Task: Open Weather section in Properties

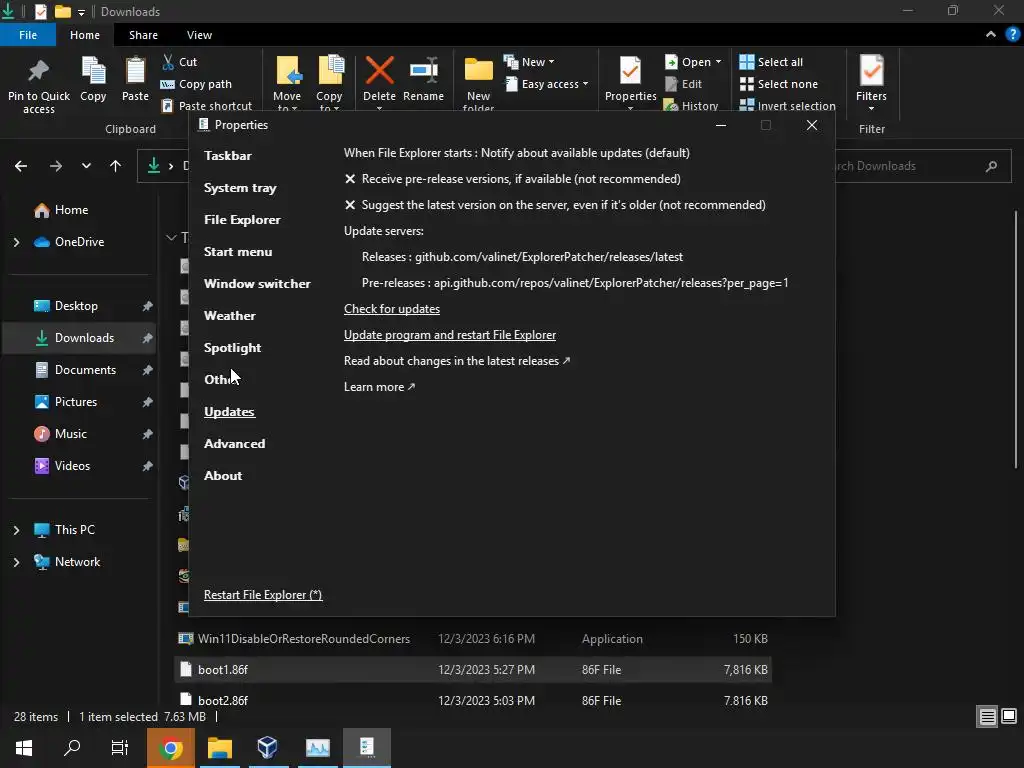Action: pos(229,315)
